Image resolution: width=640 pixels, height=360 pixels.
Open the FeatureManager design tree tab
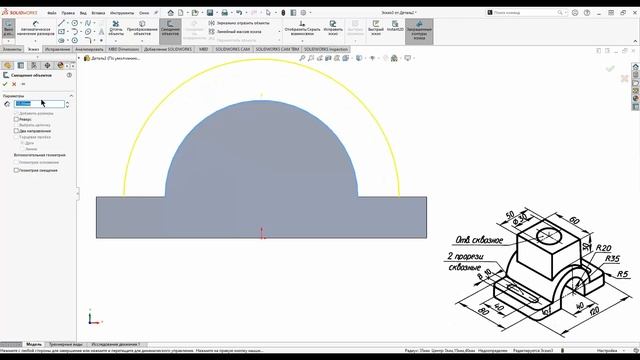pyautogui.click(x=8, y=65)
